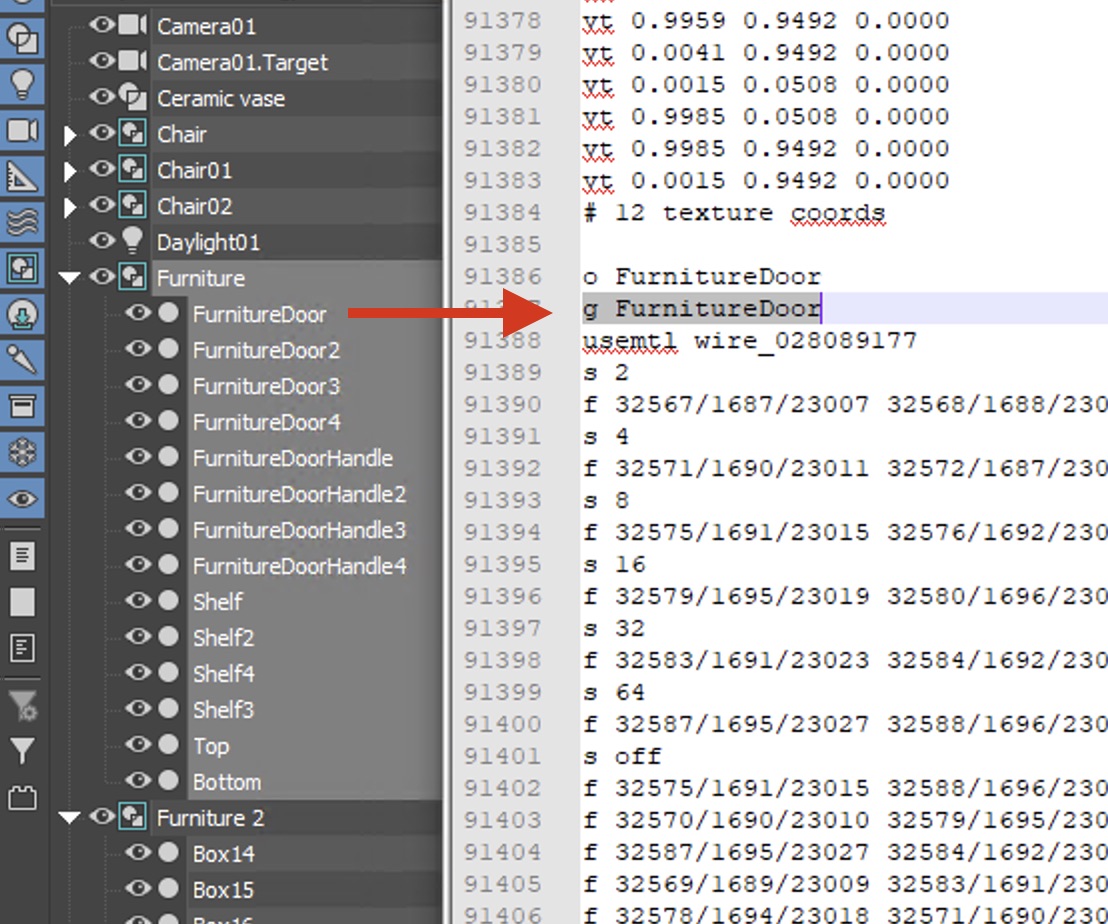
Task: Click the Display All list icon
Action: coord(21,556)
